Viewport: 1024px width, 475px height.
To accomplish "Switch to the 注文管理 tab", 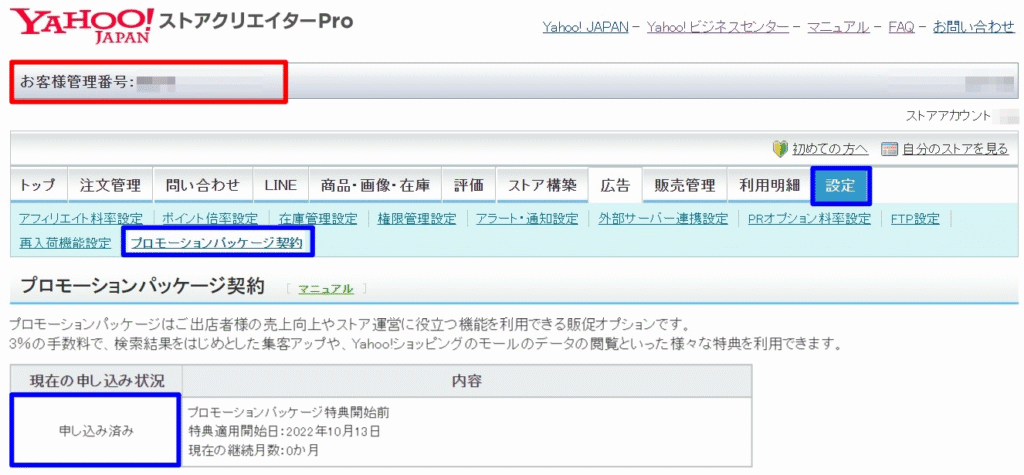I will [x=110, y=186].
